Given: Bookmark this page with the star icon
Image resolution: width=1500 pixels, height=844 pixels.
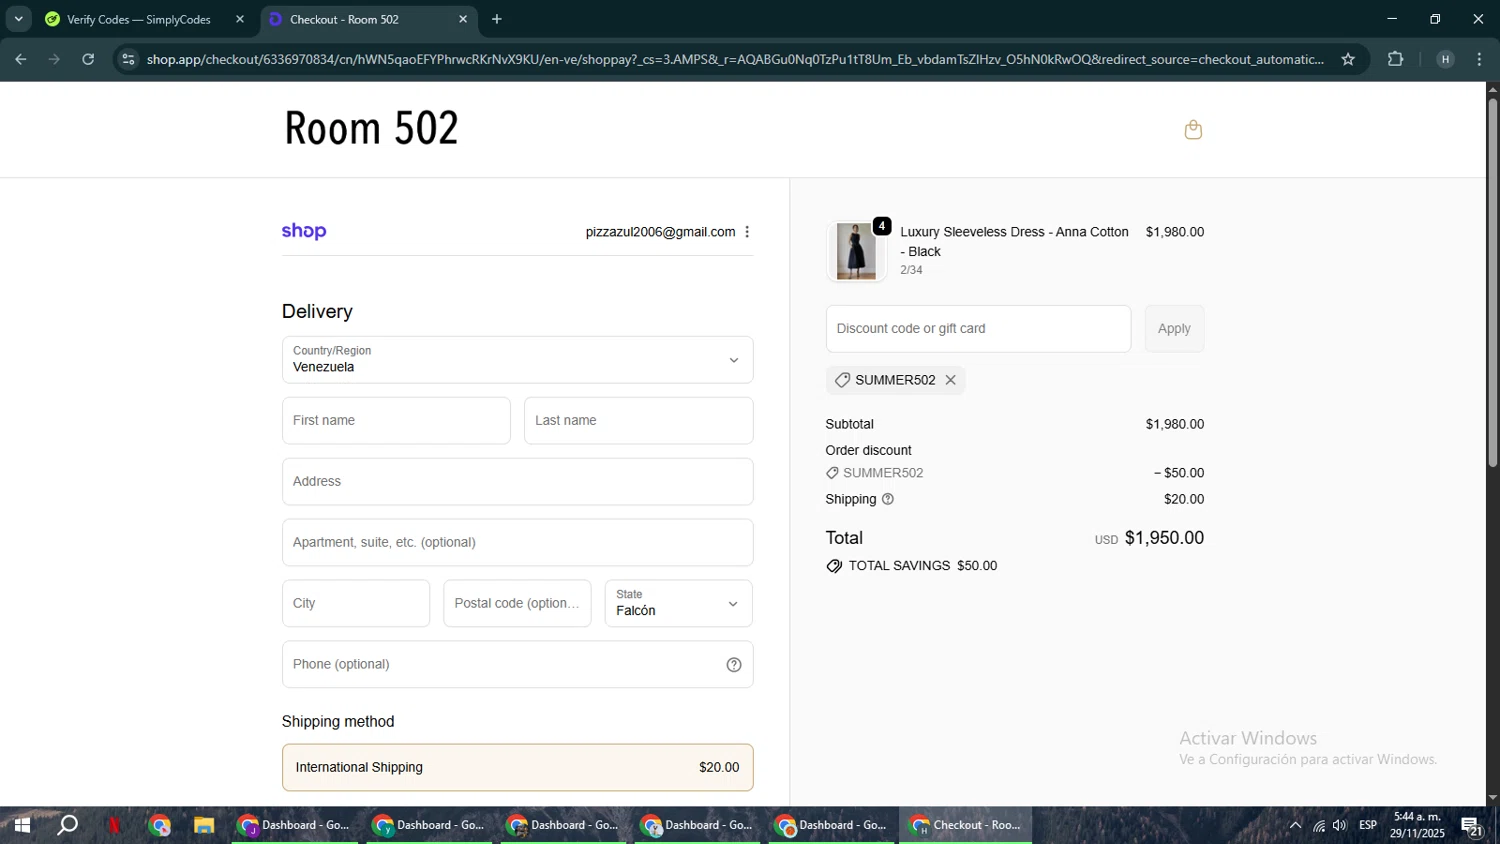Looking at the screenshot, I should click(x=1348, y=59).
